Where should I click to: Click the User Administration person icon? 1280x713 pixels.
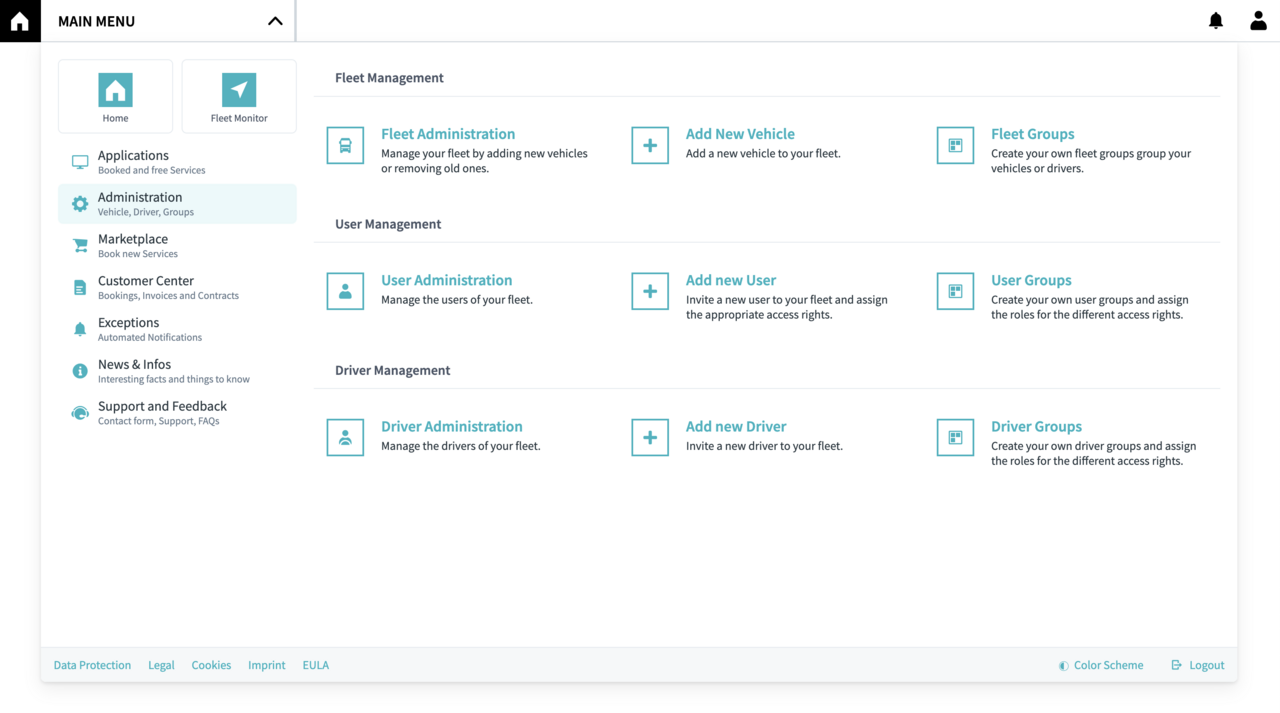click(345, 292)
